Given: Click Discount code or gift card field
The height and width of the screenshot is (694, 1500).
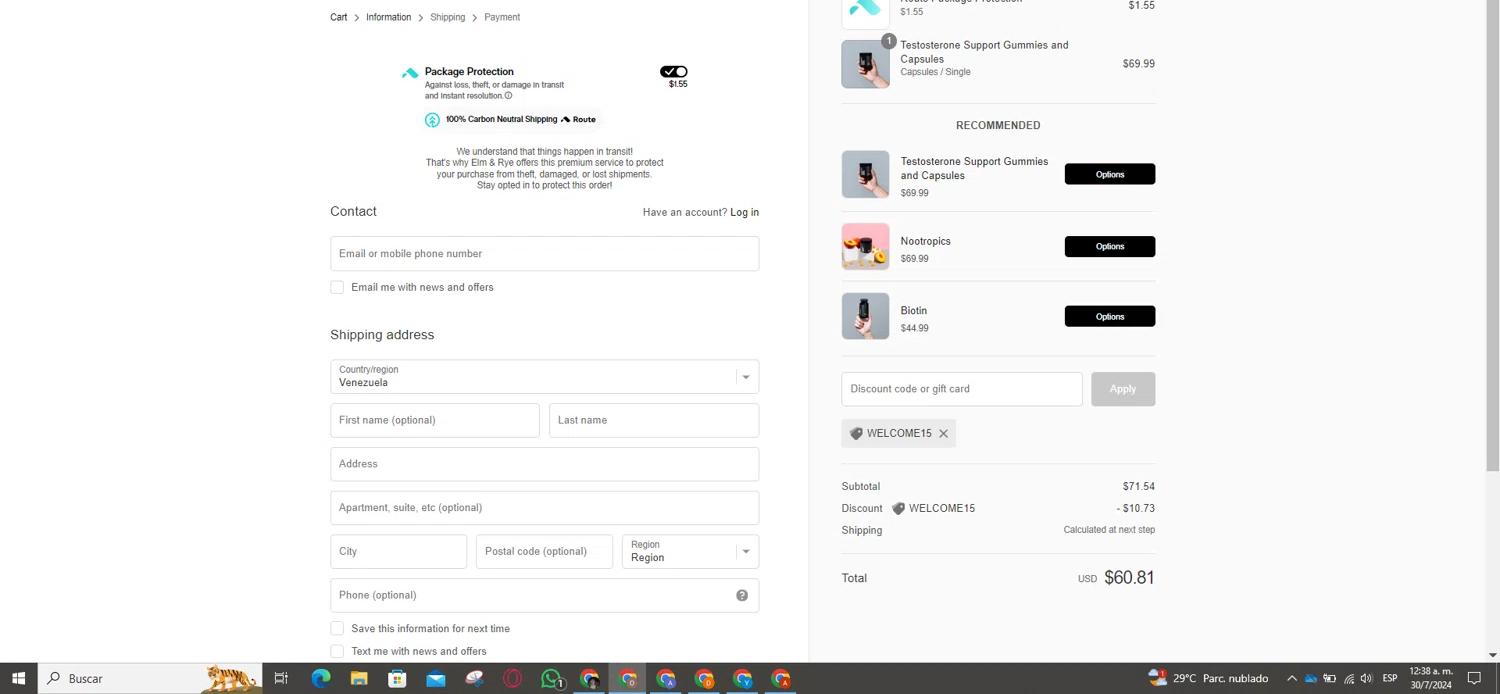Looking at the screenshot, I should tap(962, 389).
